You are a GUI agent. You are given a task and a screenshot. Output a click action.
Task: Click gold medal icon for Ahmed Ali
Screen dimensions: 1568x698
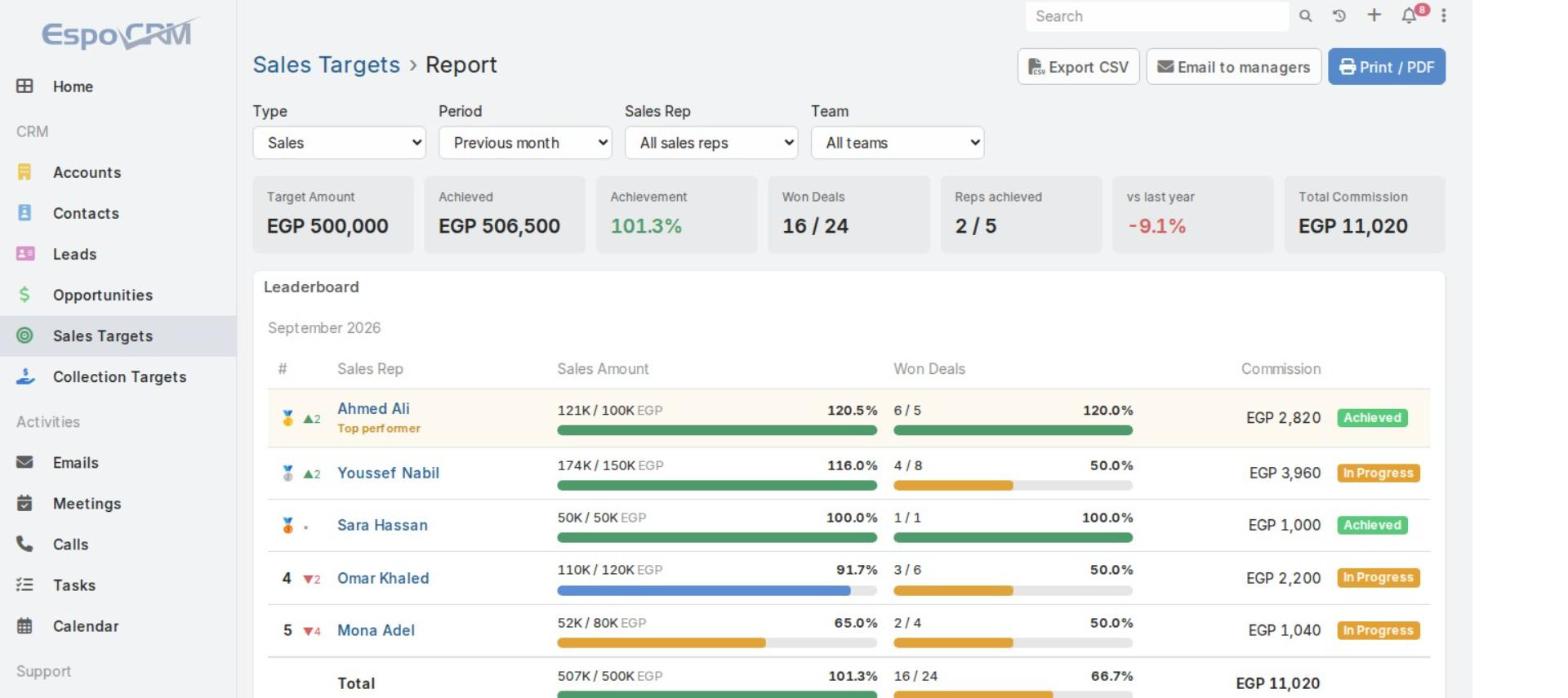click(288, 419)
